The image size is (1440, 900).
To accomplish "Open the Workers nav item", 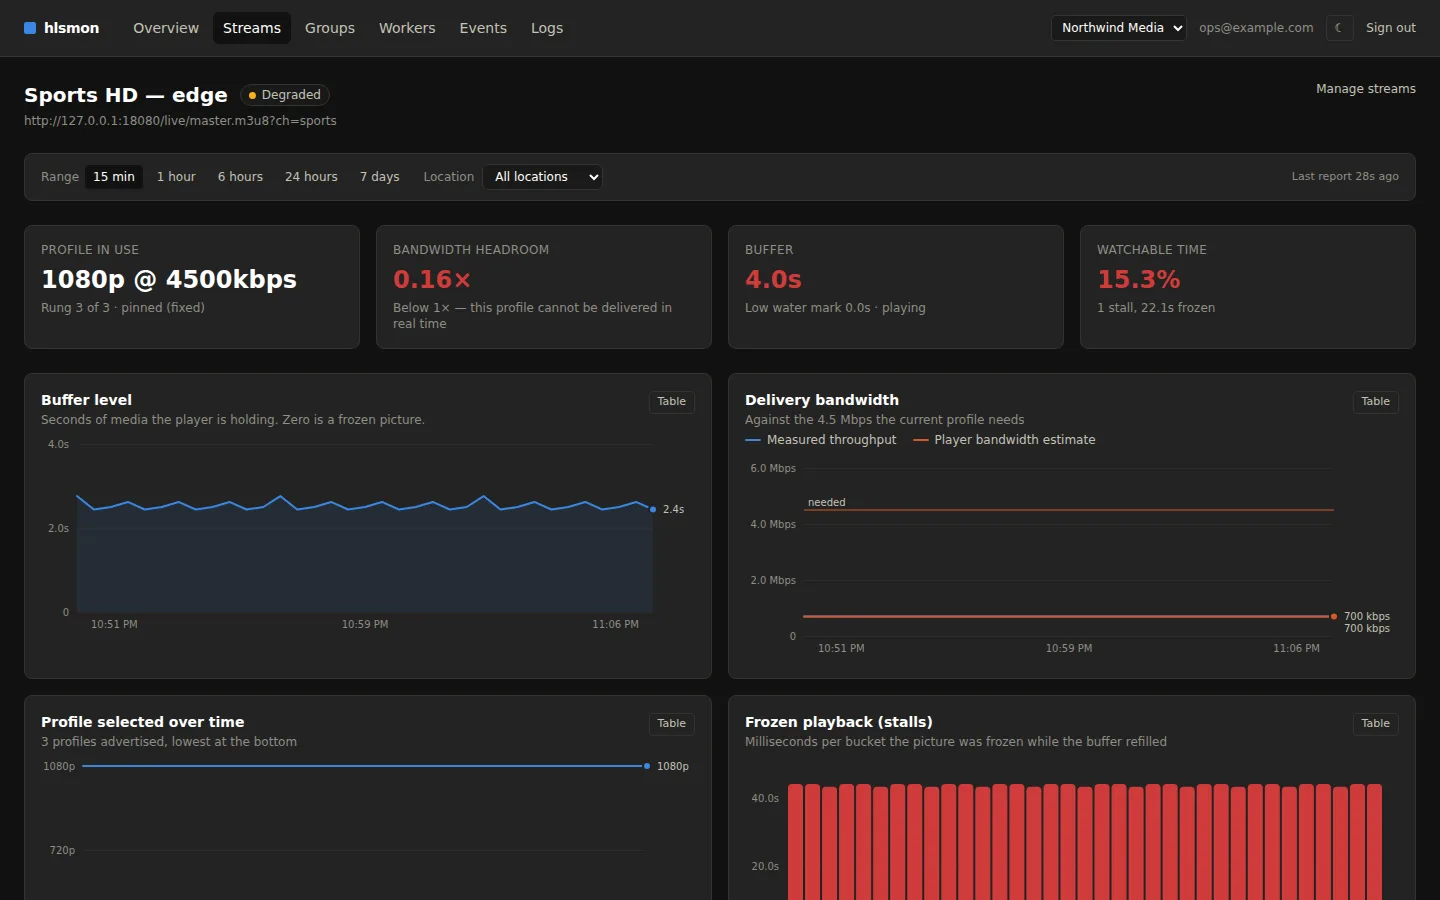I will click(407, 28).
